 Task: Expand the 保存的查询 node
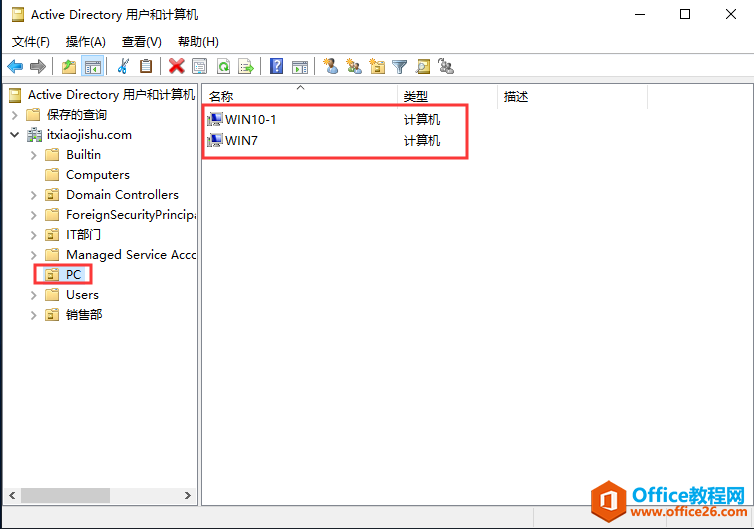pos(14,115)
